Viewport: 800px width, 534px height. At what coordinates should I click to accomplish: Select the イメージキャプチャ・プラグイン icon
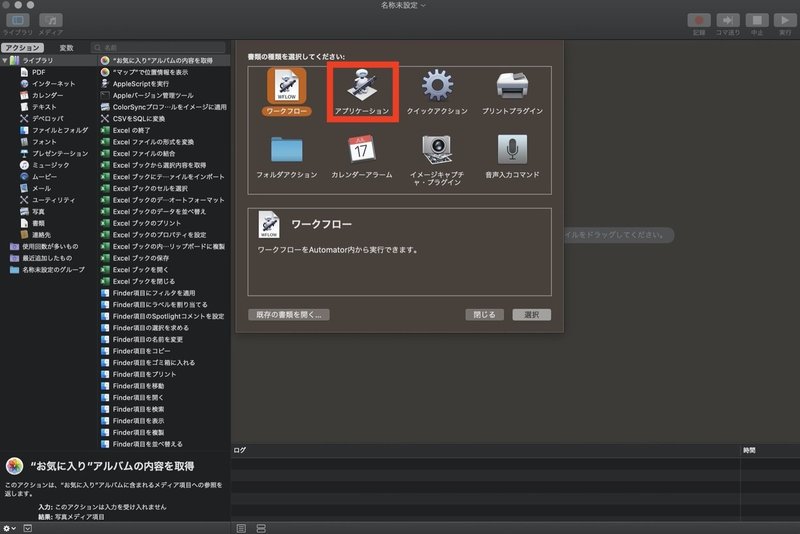coord(437,149)
